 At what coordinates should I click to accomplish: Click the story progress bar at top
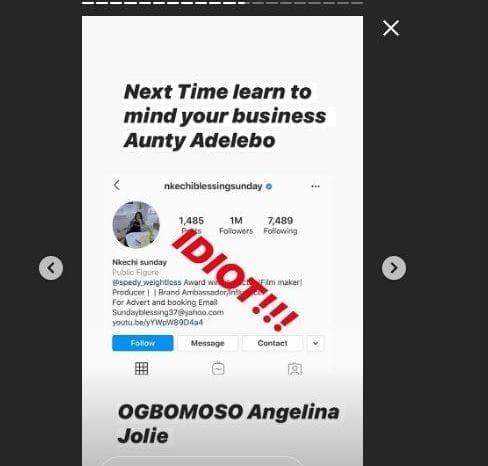[222, 3]
